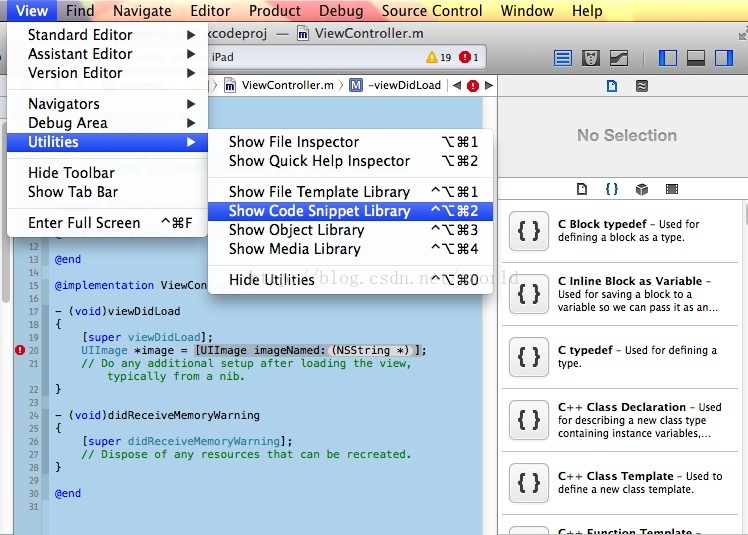
Task: Open the Debug menu
Action: [x=341, y=10]
